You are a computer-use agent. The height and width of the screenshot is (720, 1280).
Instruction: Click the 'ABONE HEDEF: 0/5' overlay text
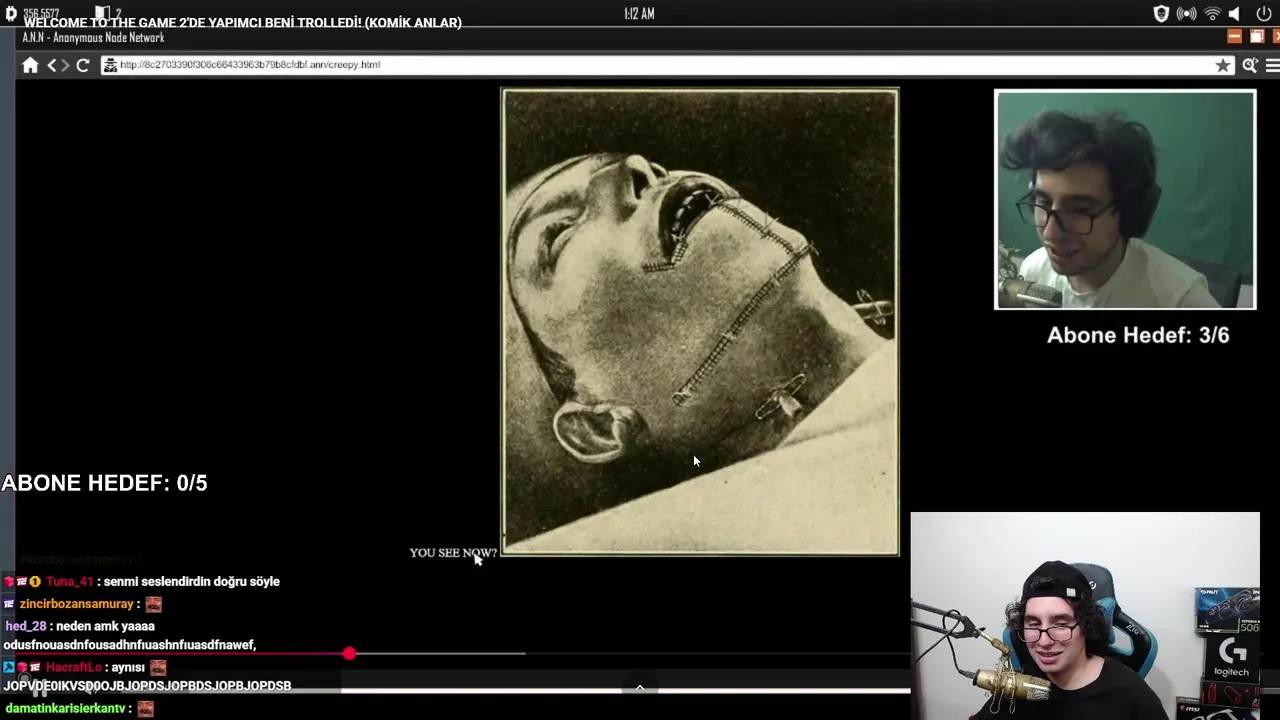coord(104,483)
